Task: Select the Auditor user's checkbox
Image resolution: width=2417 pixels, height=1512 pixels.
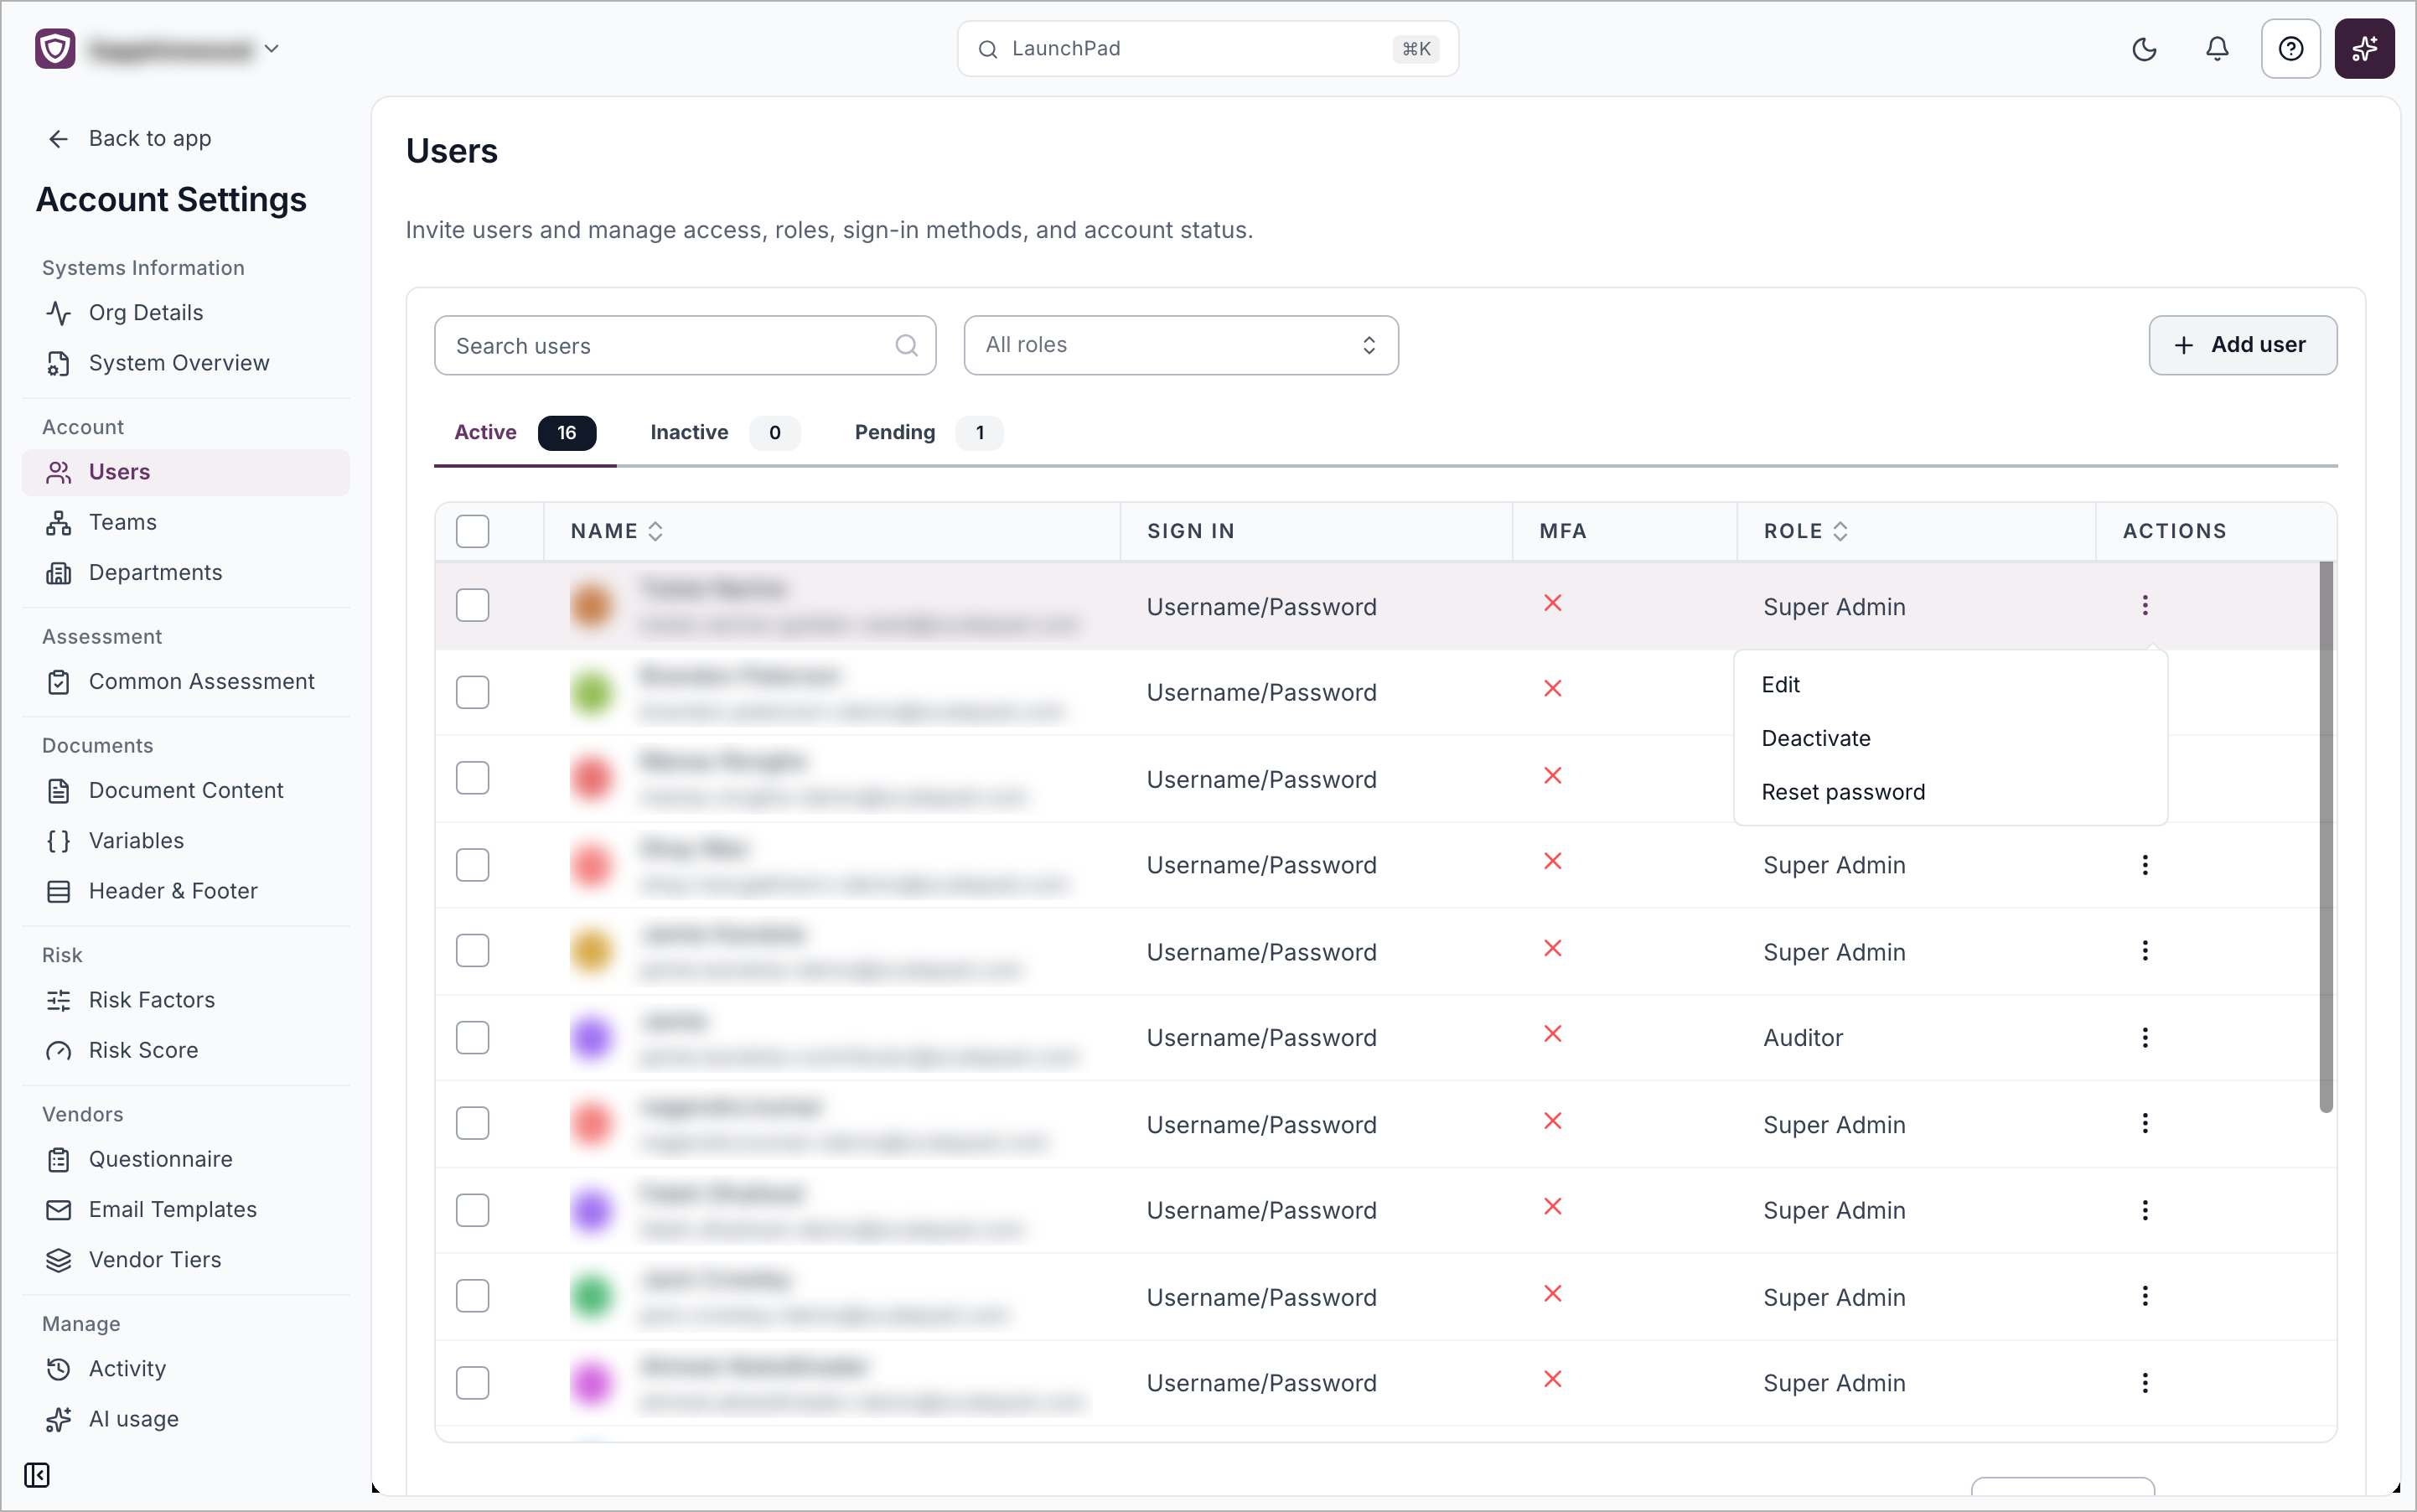Action: pos(472,1037)
